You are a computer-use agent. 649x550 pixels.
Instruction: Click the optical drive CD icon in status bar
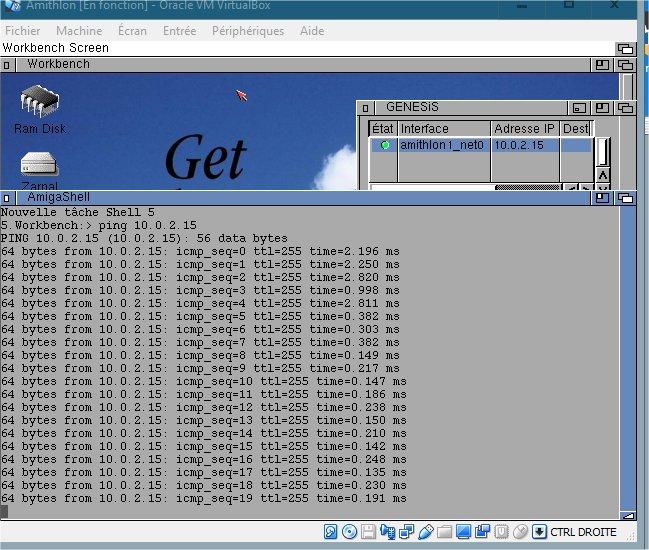(x=349, y=532)
